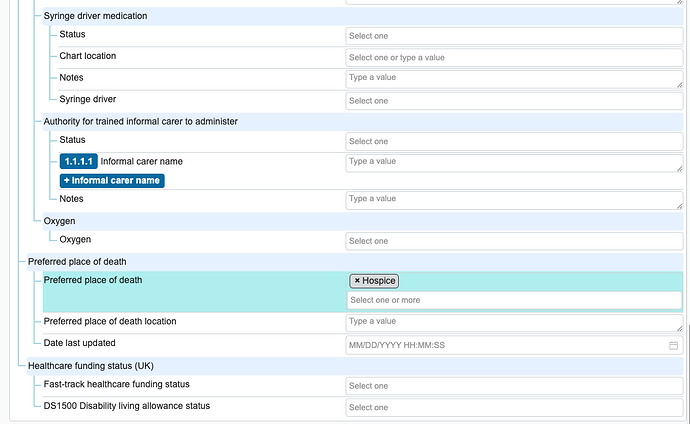The height and width of the screenshot is (424, 690).
Task: Select the Preferred place of death section header
Action: (x=355, y=262)
